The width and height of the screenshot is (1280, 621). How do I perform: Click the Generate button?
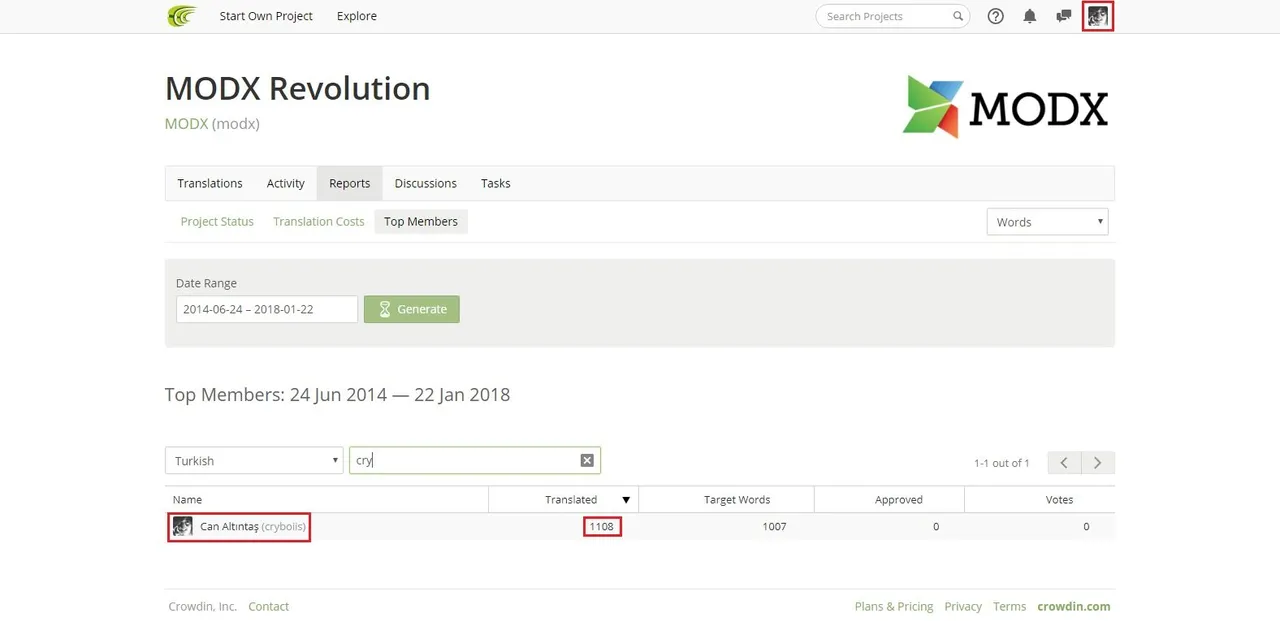(x=412, y=309)
